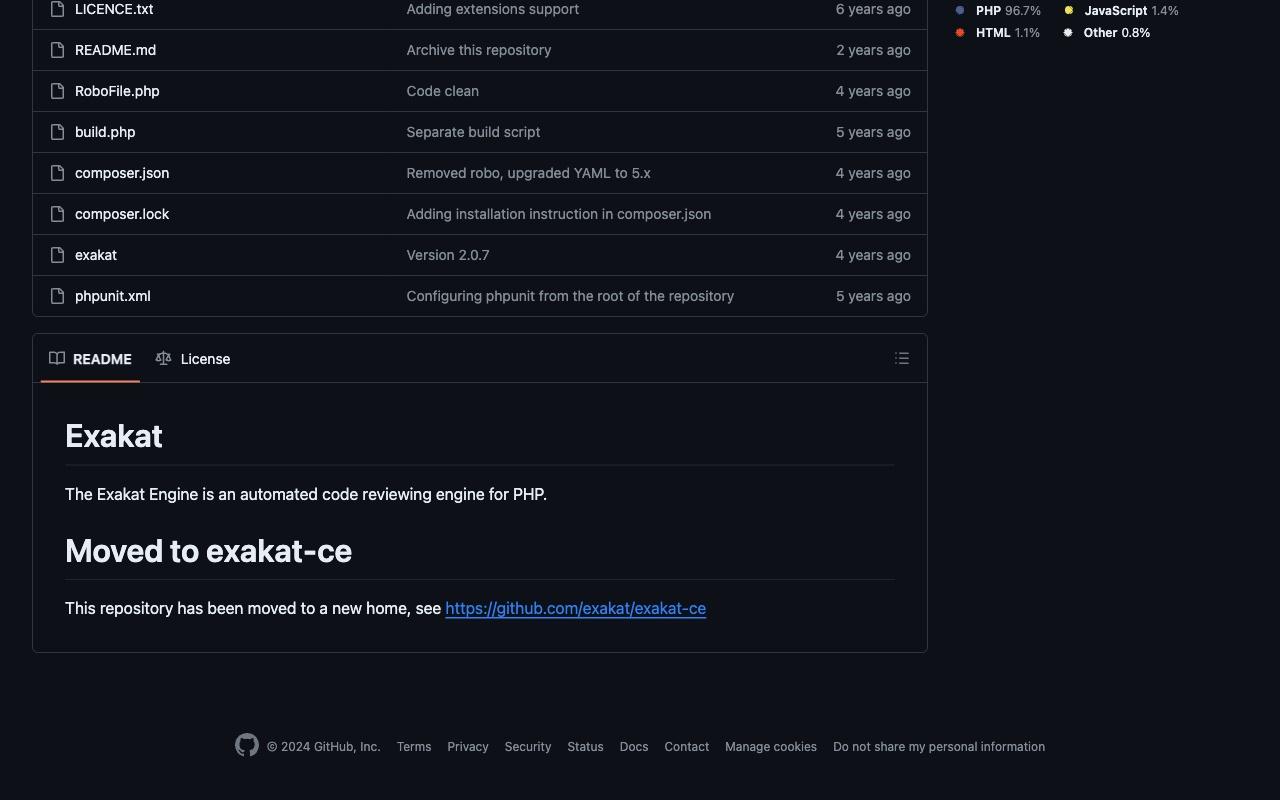Click the file icon beside build.php
This screenshot has height=800, width=1280.
[x=58, y=132]
